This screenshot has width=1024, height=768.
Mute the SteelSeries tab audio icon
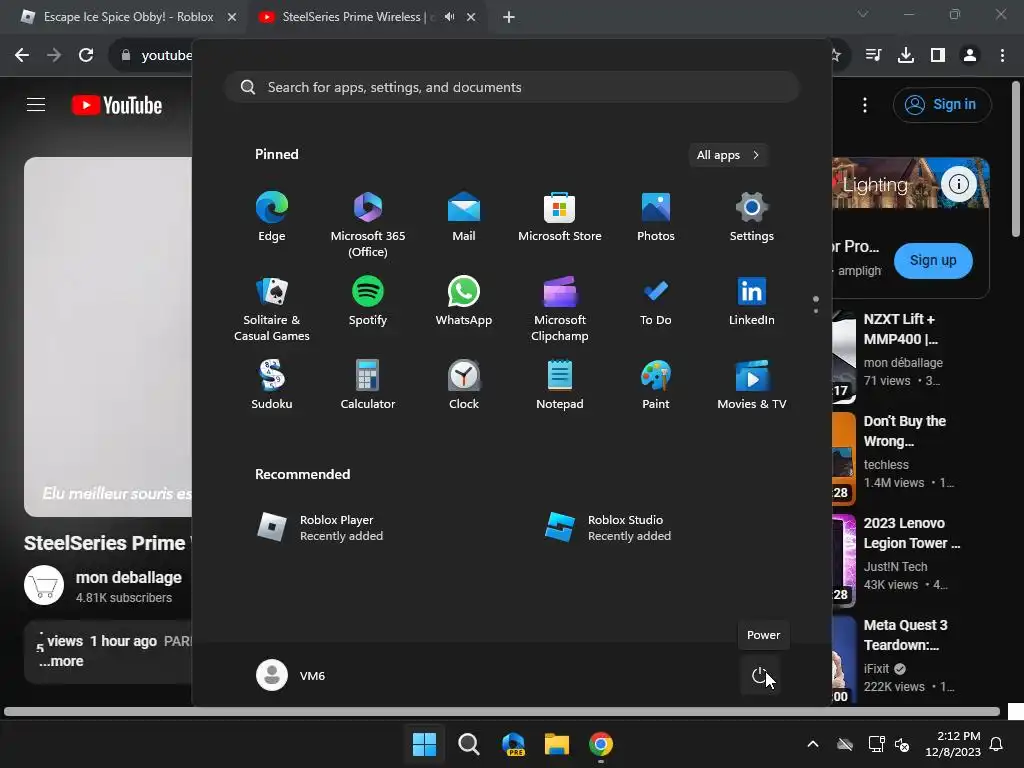pos(449,17)
